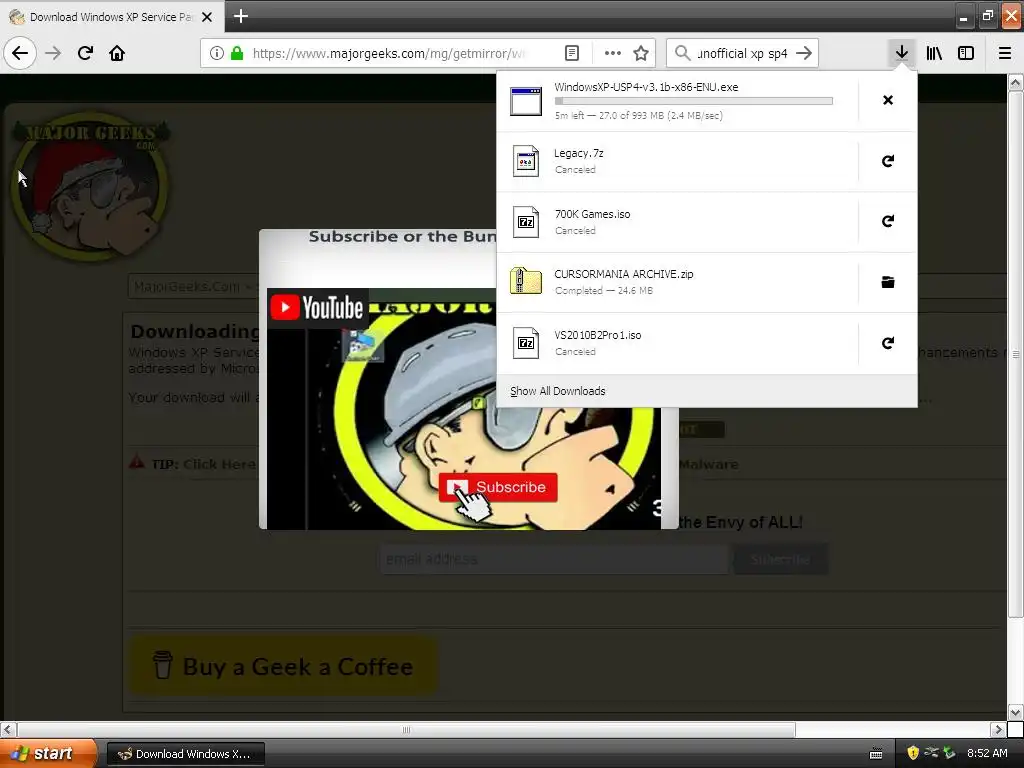Select the Download Windows XP Service Pack tab

[111, 17]
